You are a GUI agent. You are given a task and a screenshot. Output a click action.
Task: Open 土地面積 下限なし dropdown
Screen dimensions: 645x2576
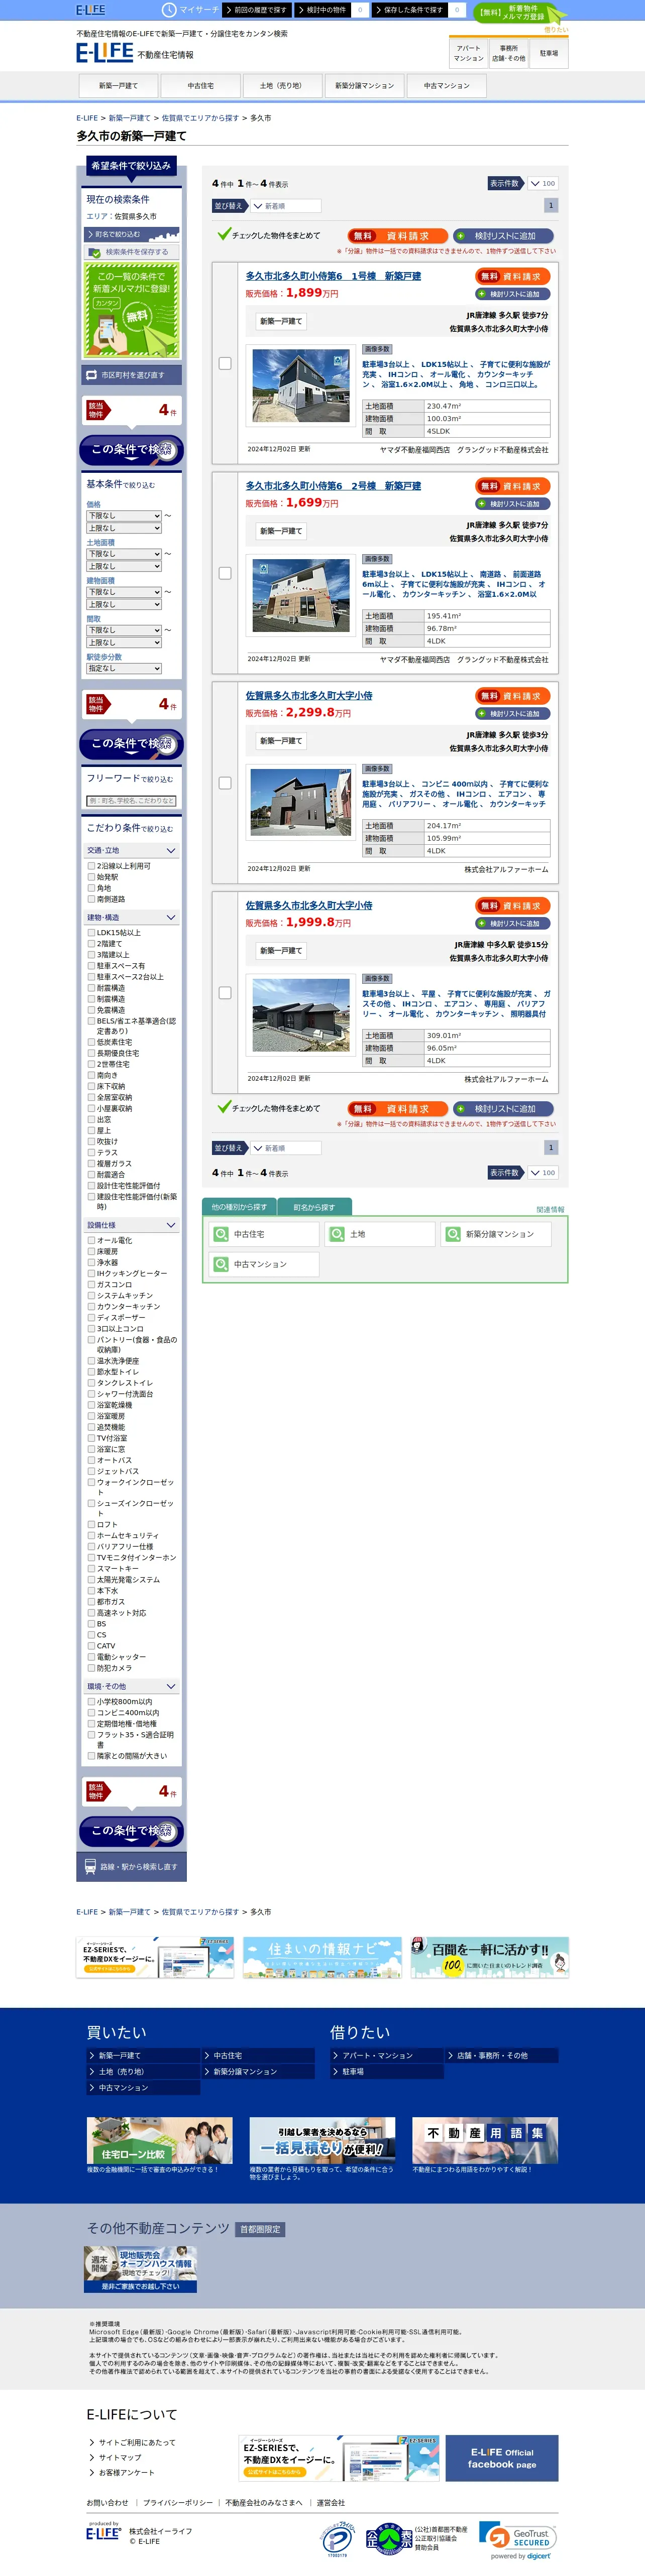point(124,554)
